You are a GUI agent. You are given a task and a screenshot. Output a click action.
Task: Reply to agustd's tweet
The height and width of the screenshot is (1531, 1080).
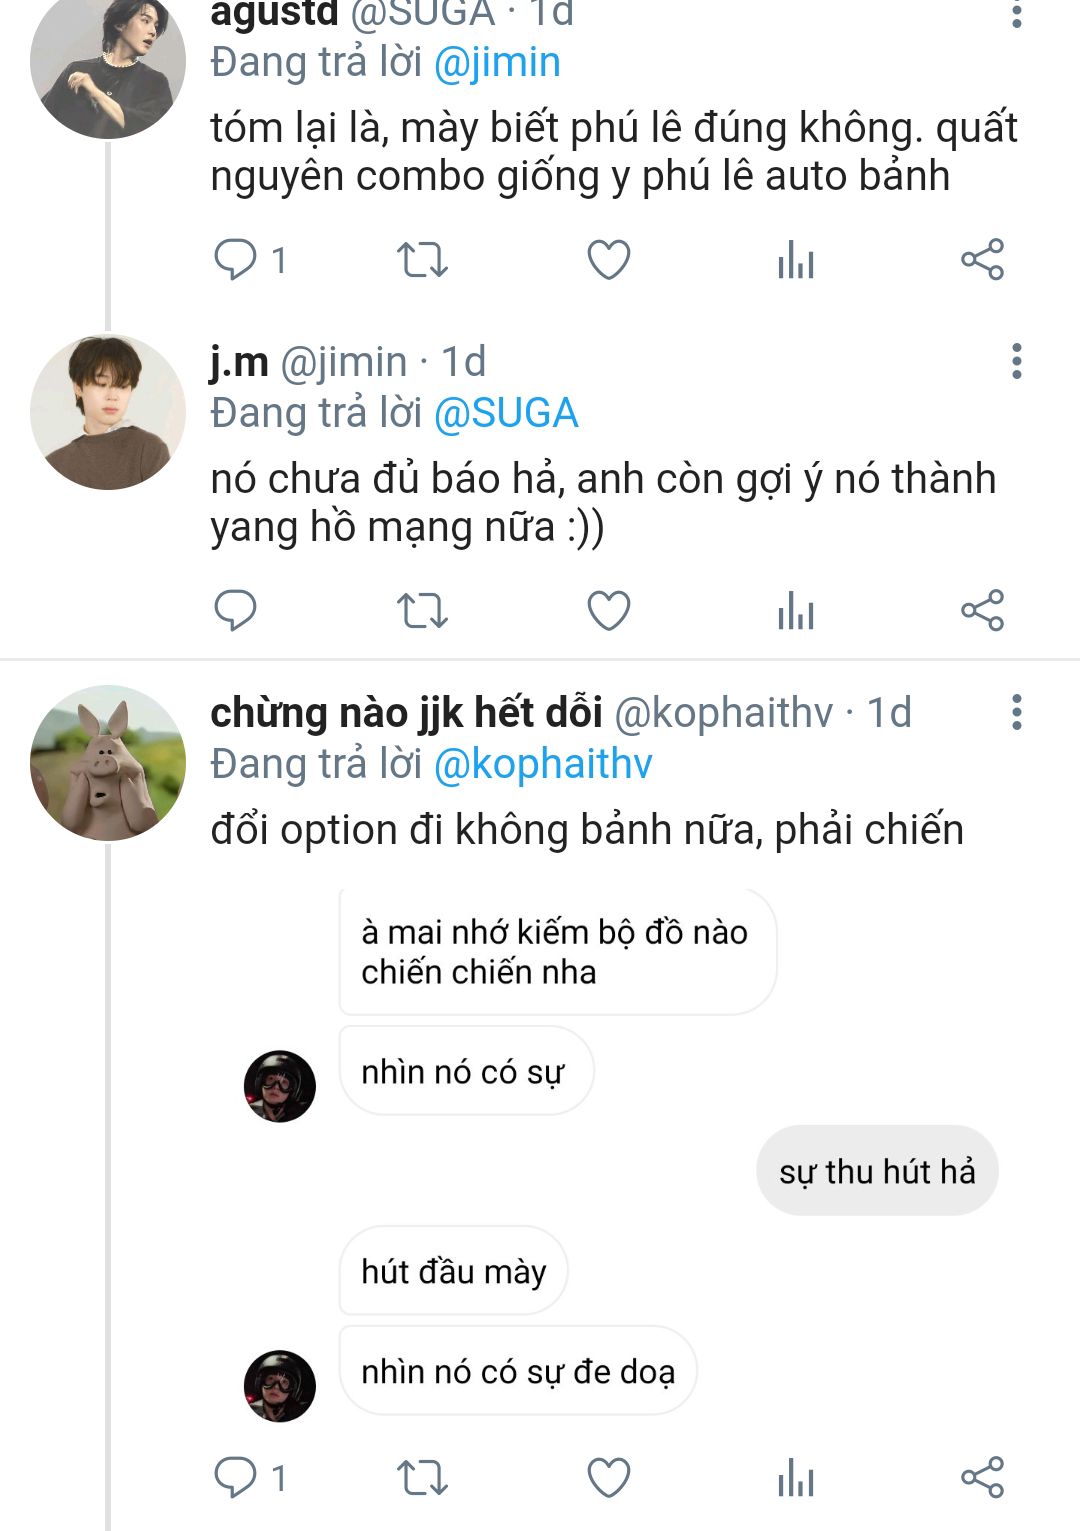(236, 260)
